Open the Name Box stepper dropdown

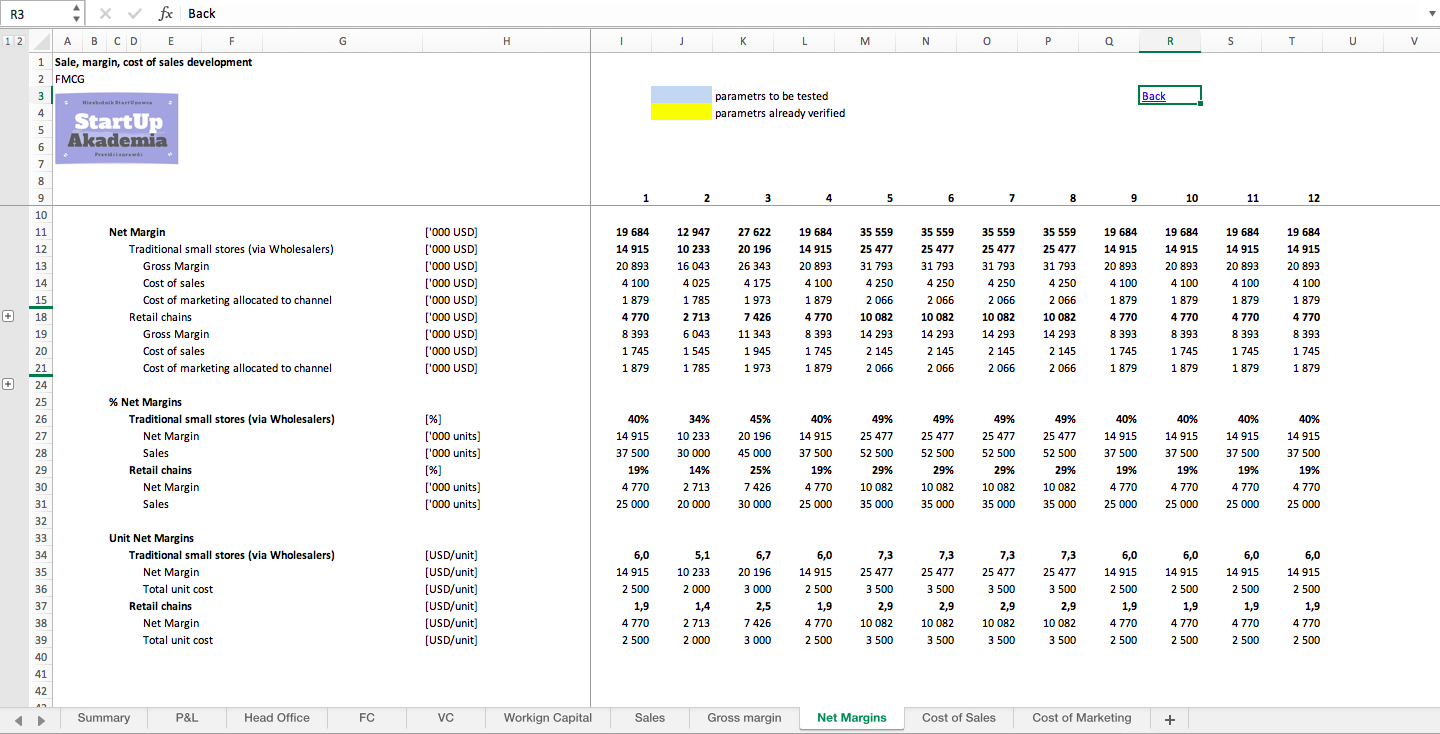pyautogui.click(x=78, y=13)
